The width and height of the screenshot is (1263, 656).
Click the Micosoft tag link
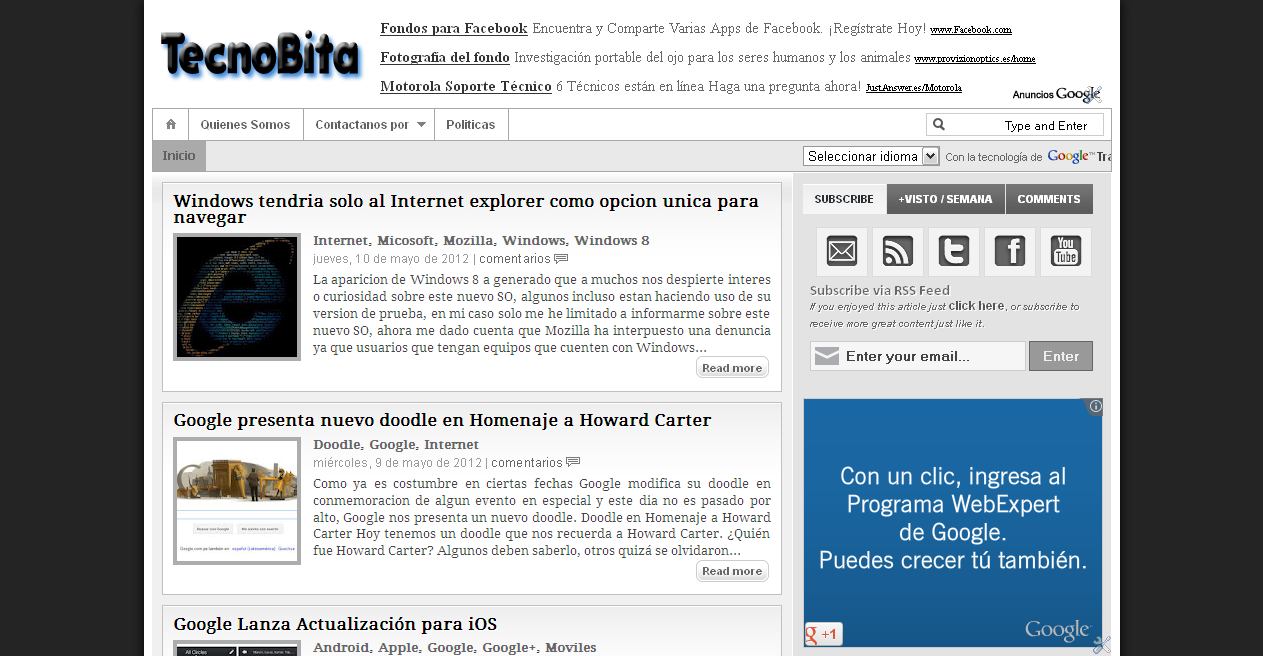(x=406, y=240)
